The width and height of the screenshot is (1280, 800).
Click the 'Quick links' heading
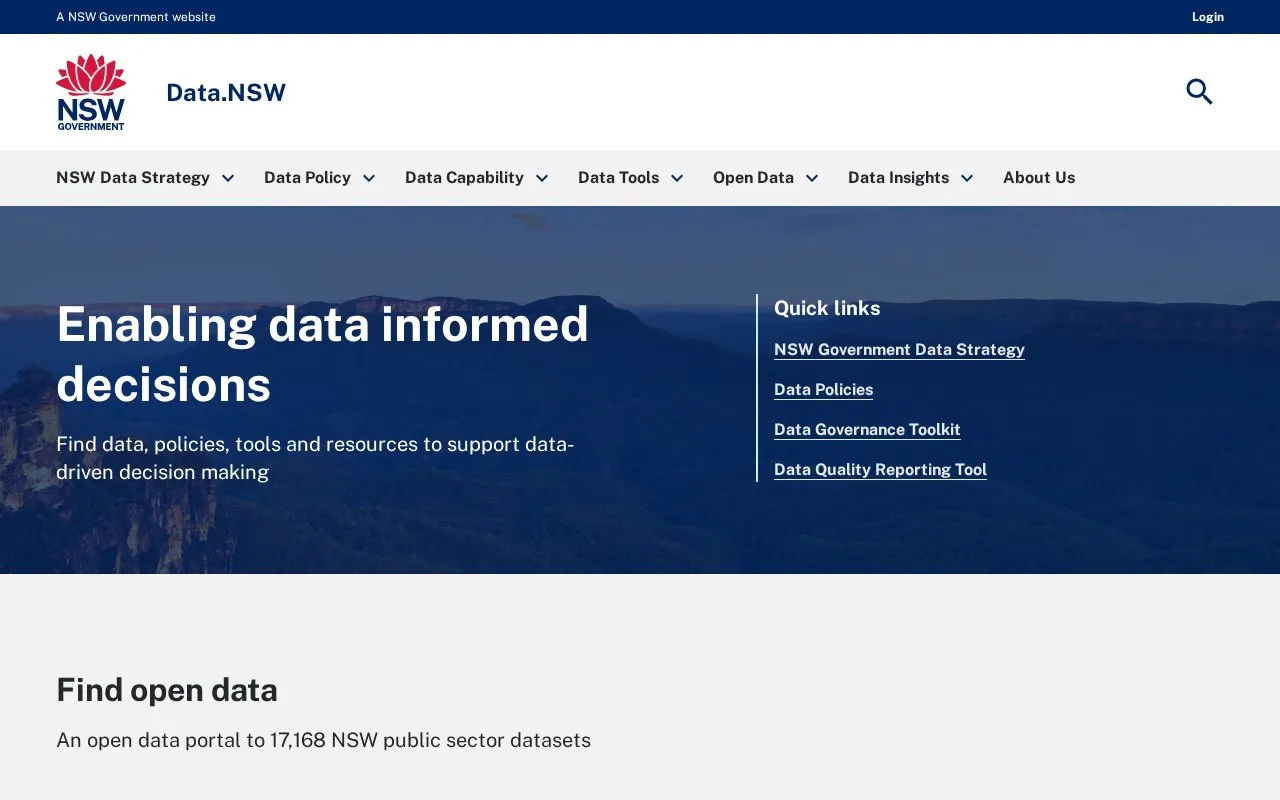tap(827, 308)
